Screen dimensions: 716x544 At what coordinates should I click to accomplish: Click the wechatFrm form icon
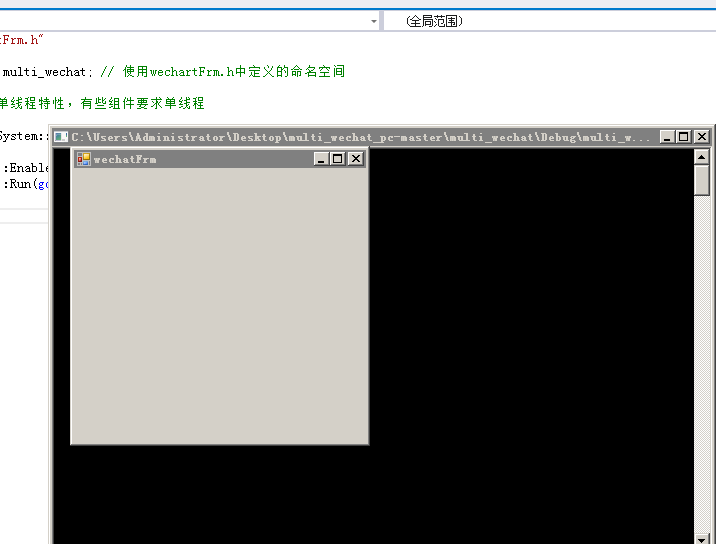click(84, 158)
